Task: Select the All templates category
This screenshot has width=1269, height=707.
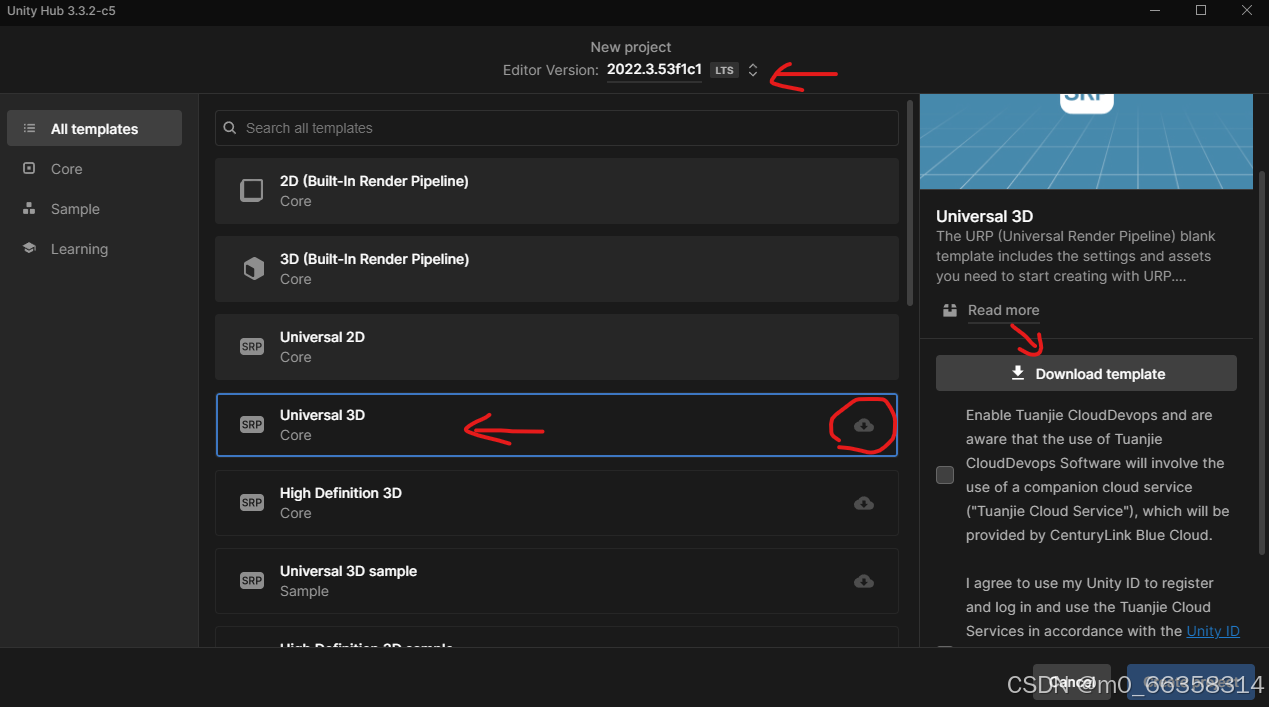Action: [x=94, y=128]
